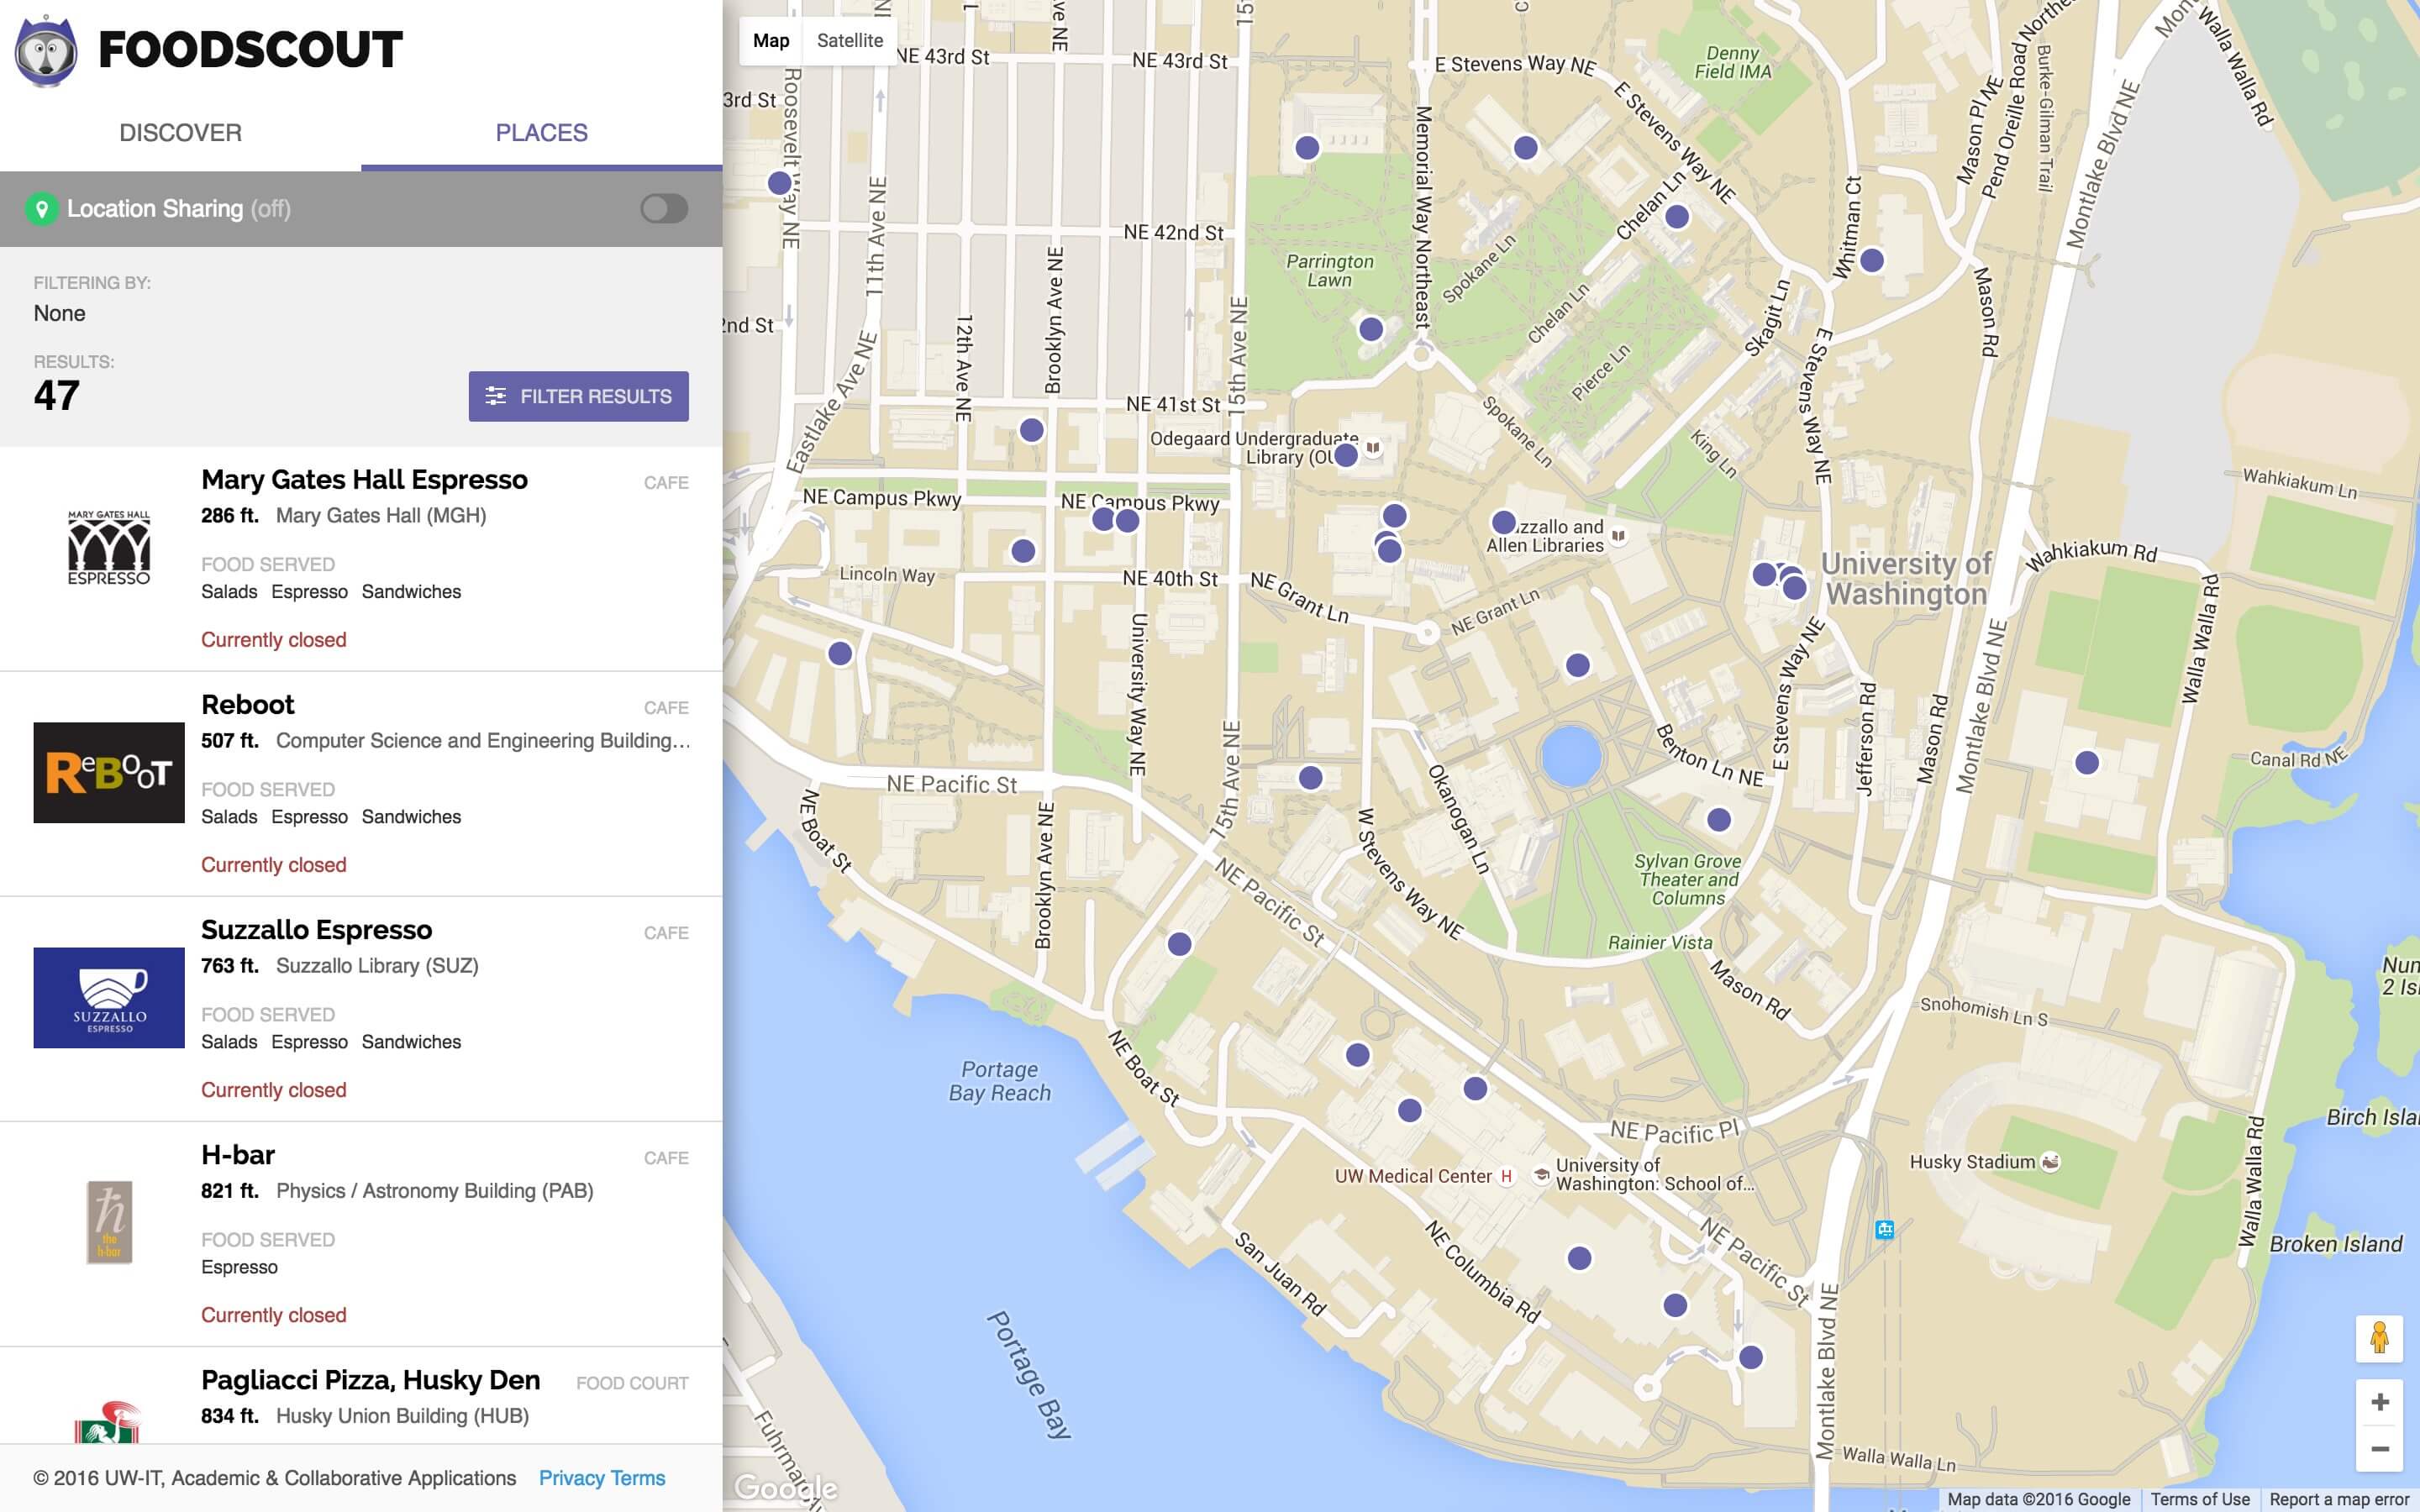The image size is (2420, 1512).
Task: Click UW Medical Center hospital marker
Action: click(1506, 1177)
